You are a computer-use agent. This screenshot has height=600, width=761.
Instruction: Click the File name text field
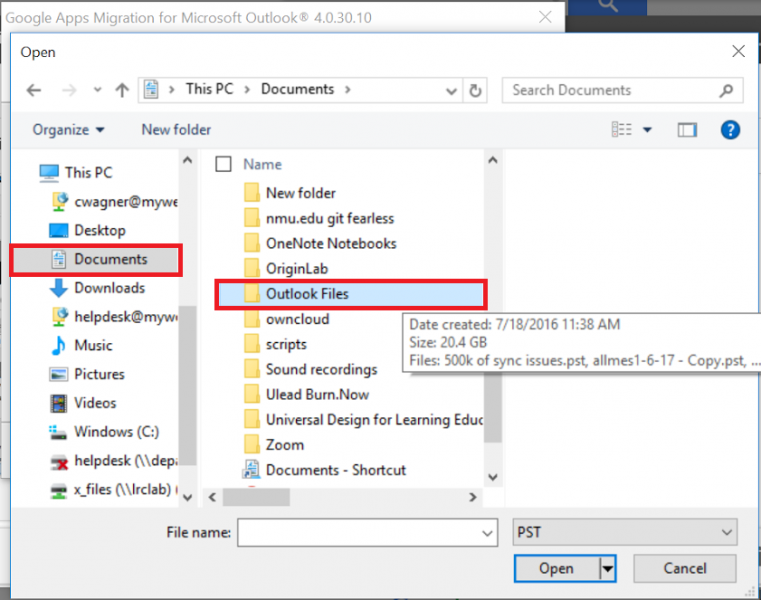pyautogui.click(x=367, y=533)
